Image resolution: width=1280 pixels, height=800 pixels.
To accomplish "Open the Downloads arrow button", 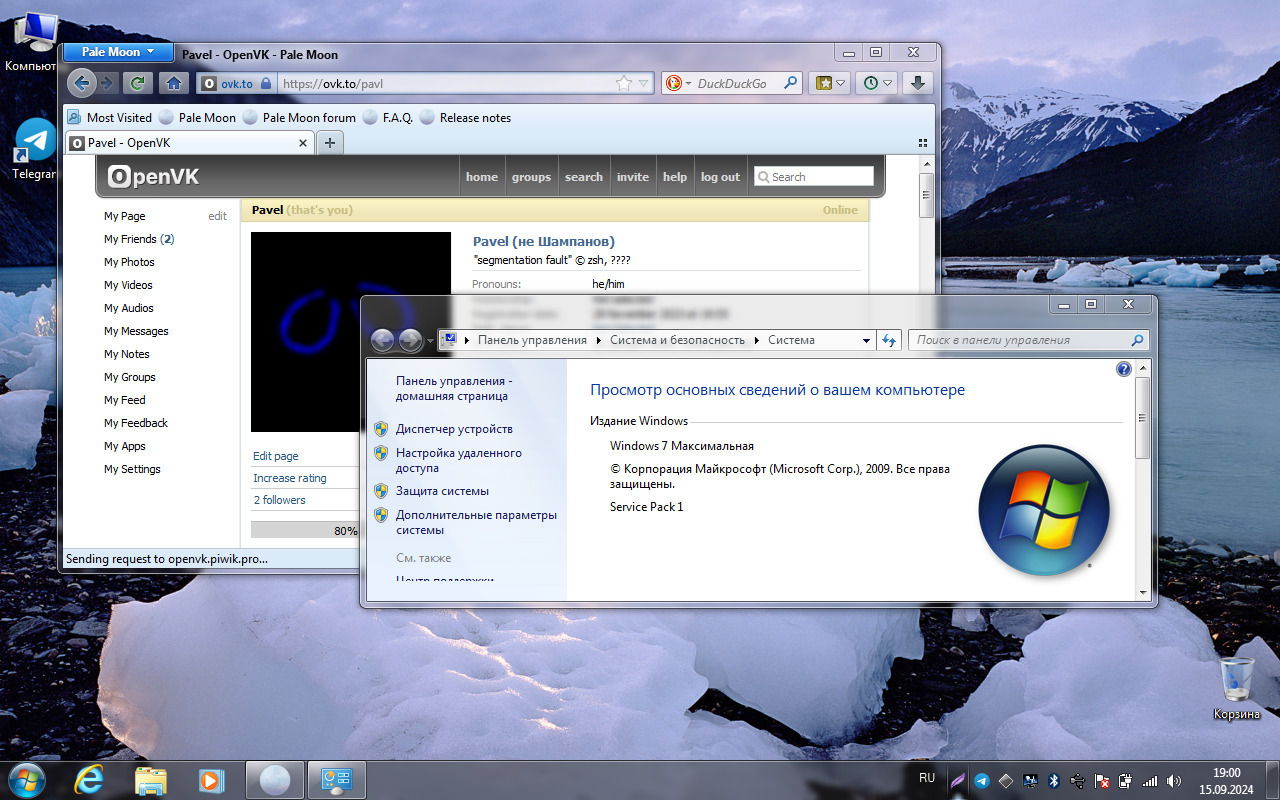I will click(x=918, y=84).
